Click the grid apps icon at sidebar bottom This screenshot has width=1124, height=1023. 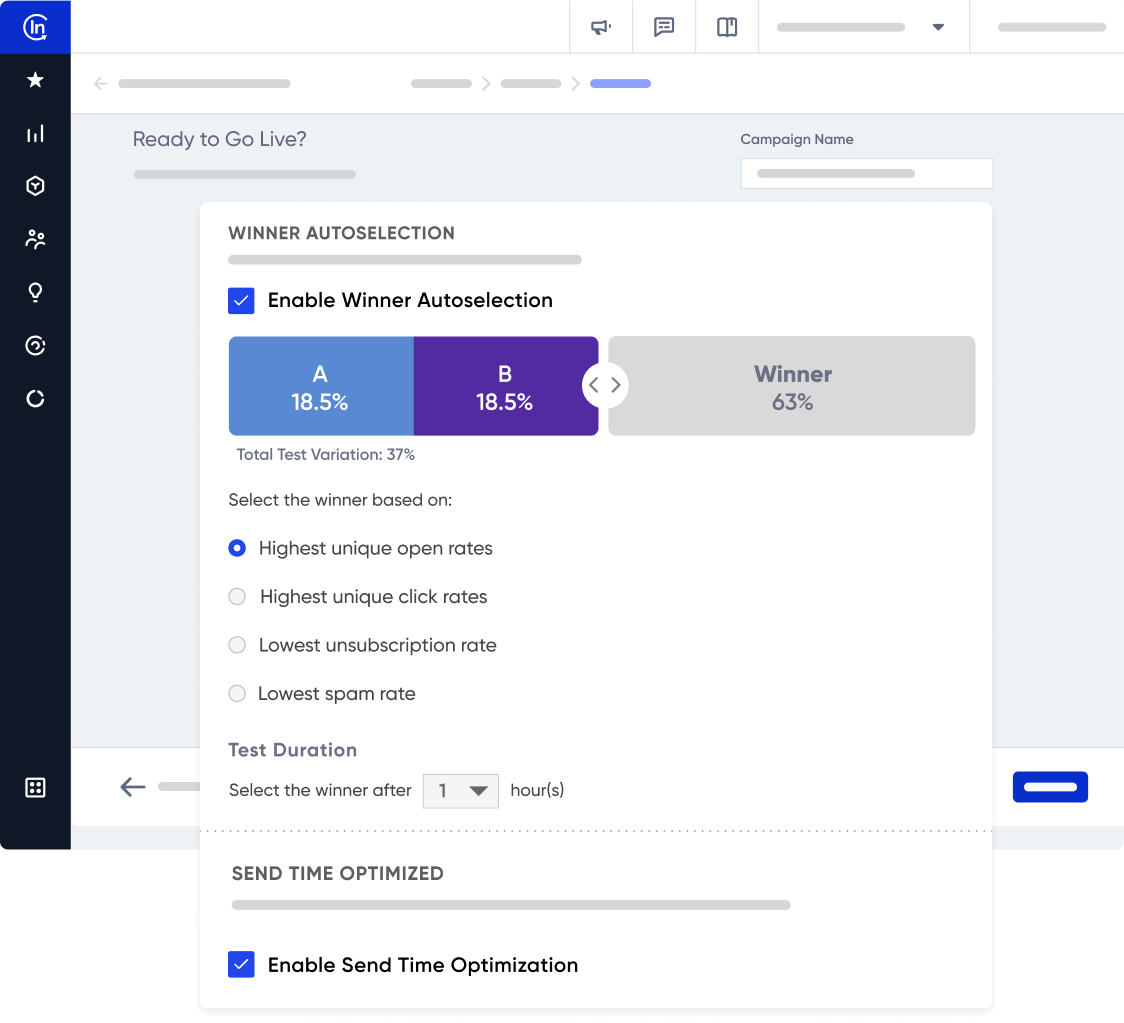[x=35, y=787]
